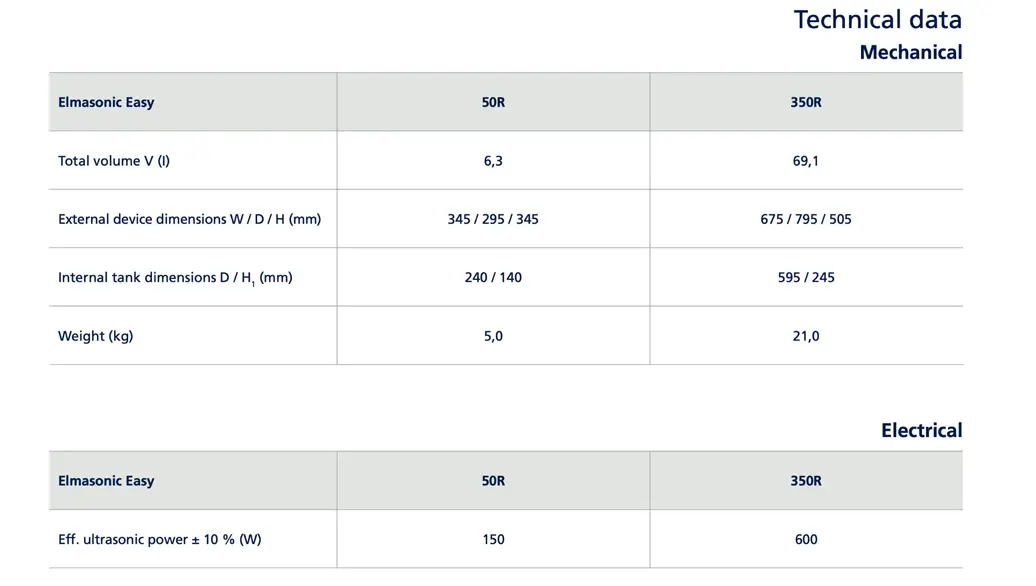The image size is (1036, 586).
Task: Click the 345 / 295 / 345 dimensions cell
Action: [x=493, y=219]
